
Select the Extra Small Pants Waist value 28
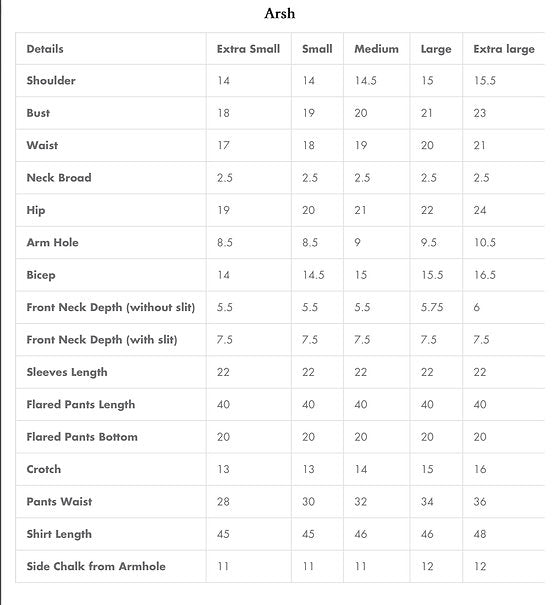pos(223,502)
